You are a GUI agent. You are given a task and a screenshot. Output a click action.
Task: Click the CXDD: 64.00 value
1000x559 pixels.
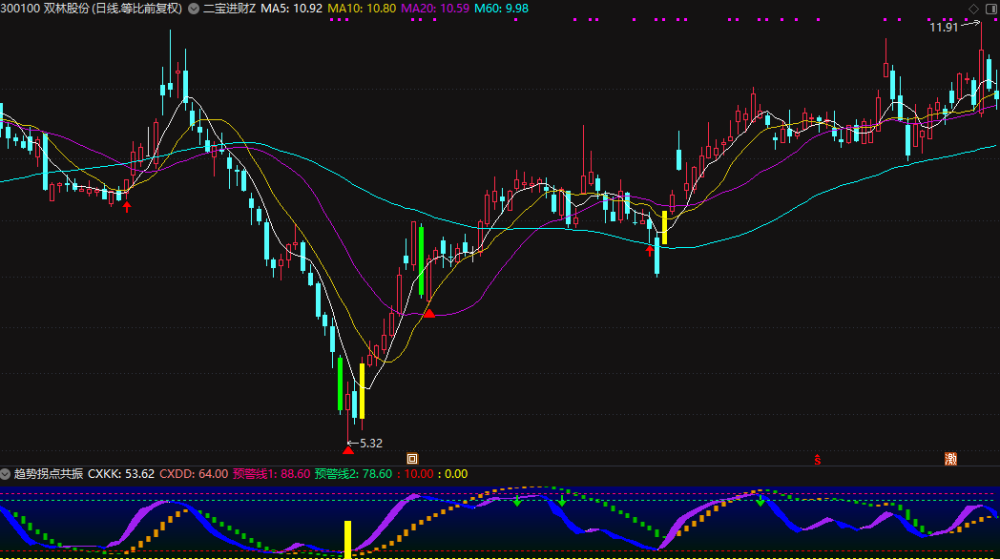[x=193, y=474]
